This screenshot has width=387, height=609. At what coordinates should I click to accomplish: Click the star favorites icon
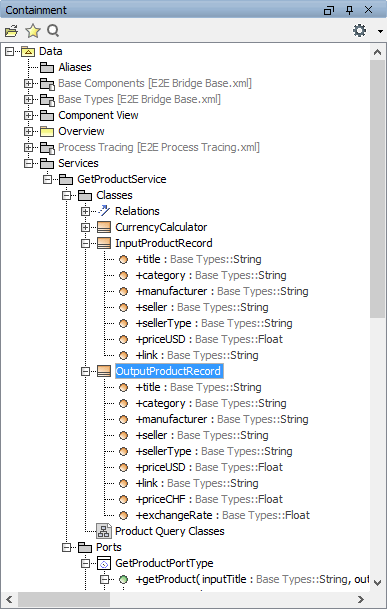click(33, 30)
